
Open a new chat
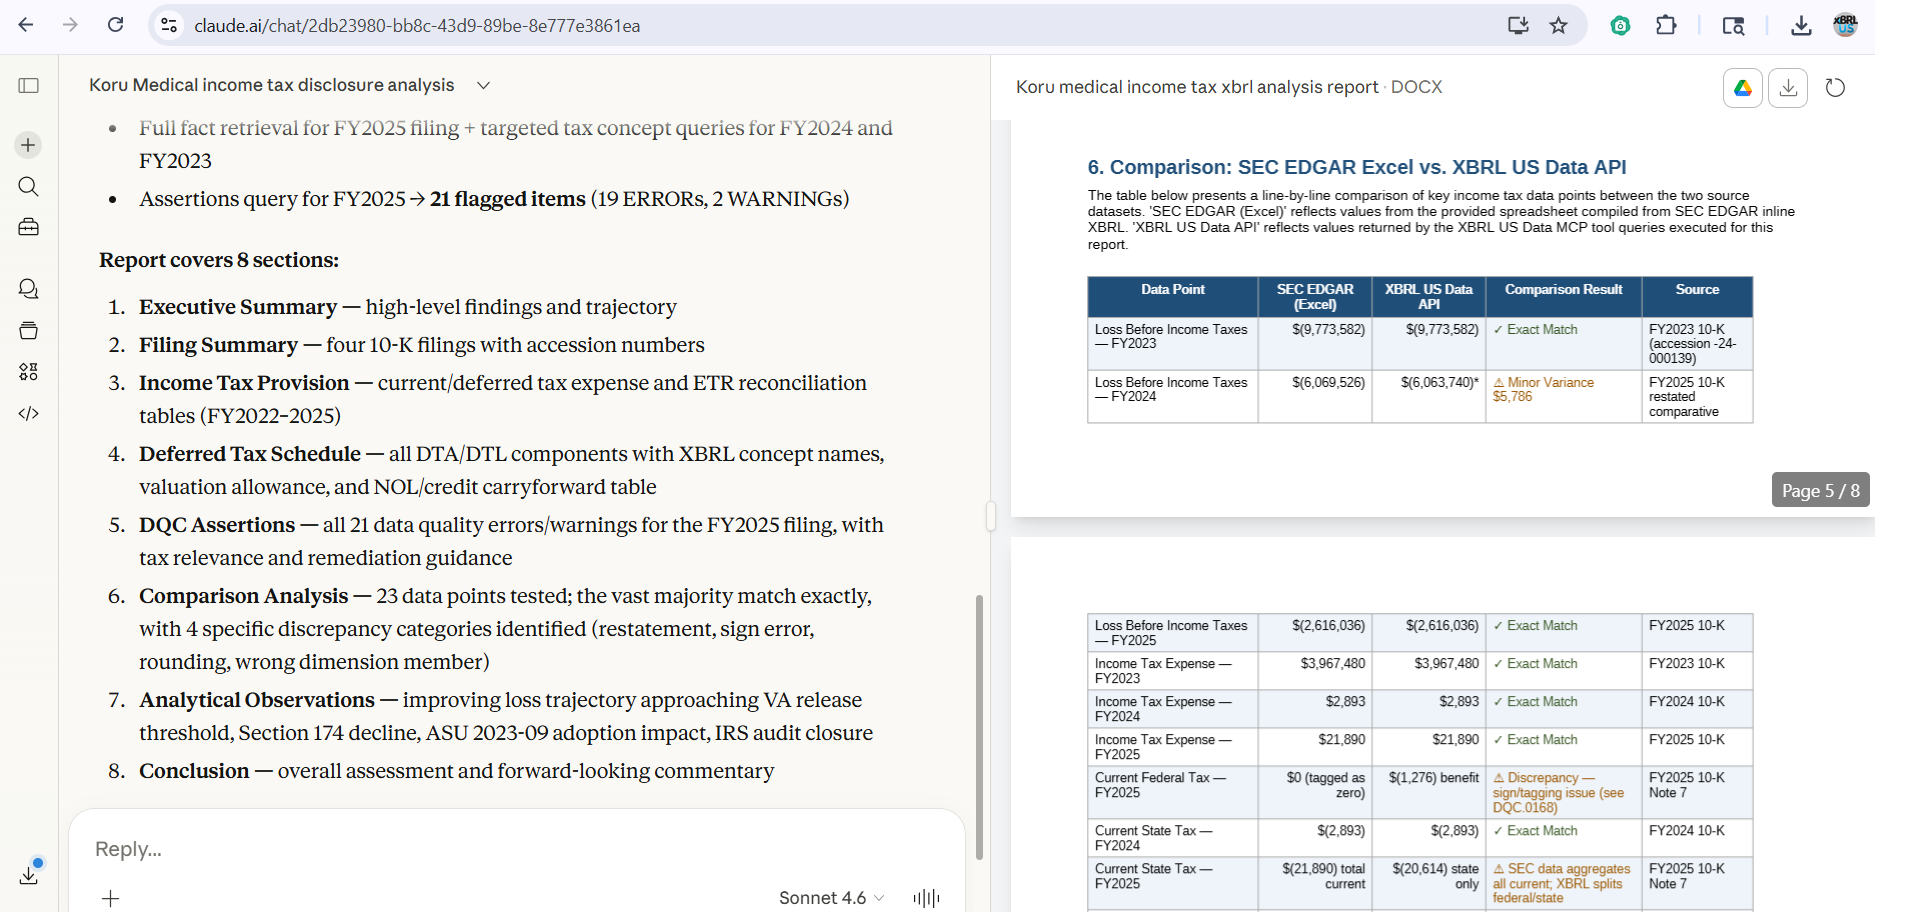point(28,144)
